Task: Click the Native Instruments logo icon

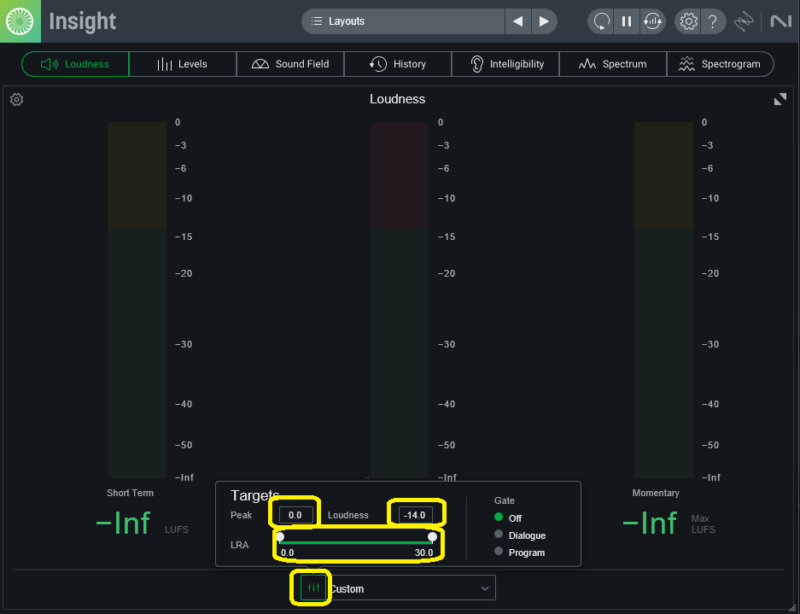Action: (778, 21)
